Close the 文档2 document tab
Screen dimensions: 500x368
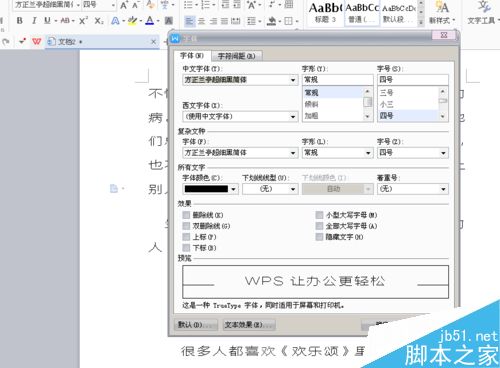click(x=153, y=42)
